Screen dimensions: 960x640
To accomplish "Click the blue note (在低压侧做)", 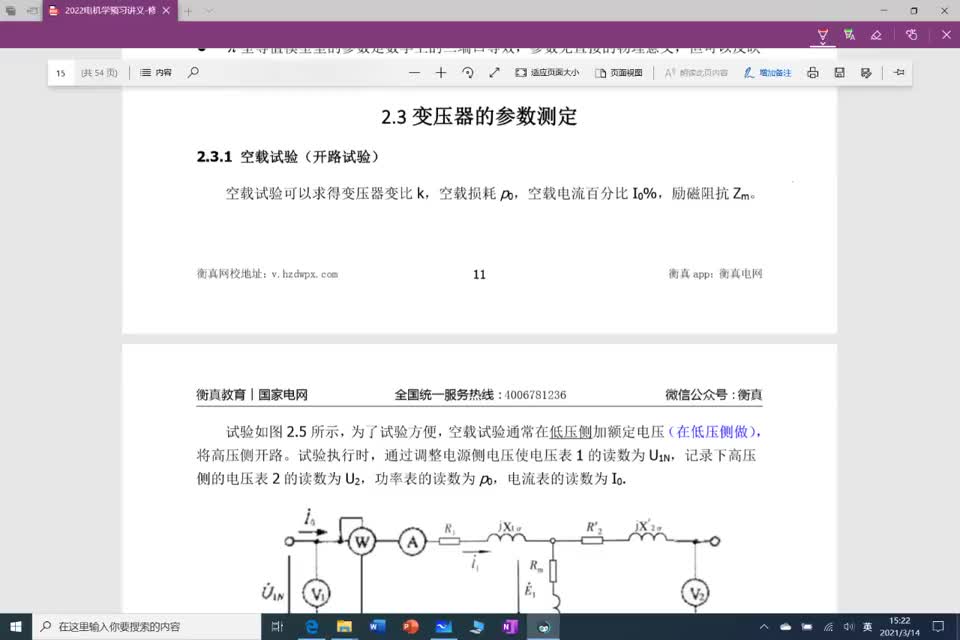I will [x=711, y=432].
